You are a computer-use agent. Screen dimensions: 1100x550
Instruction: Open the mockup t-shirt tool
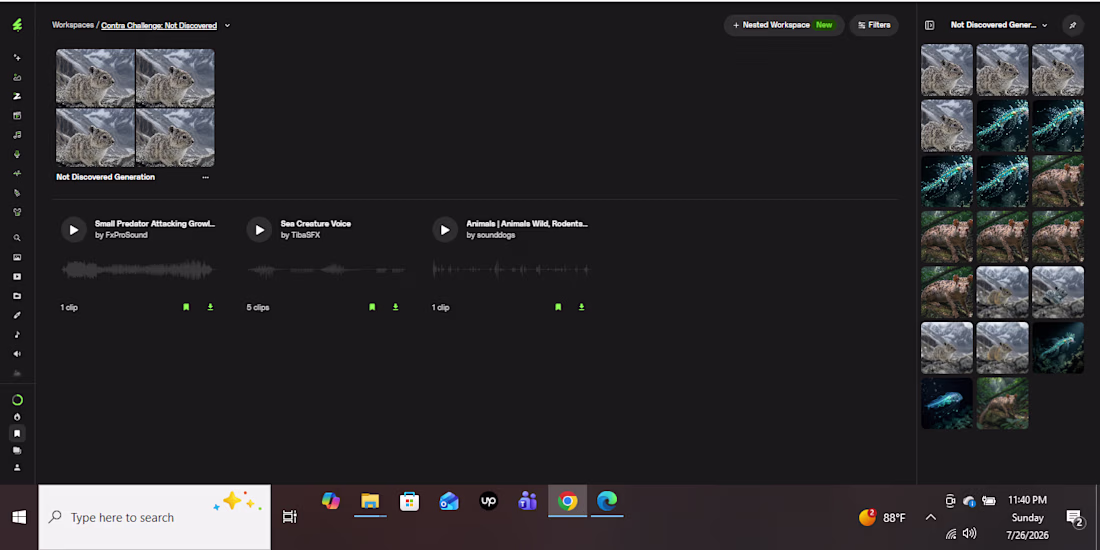point(18,212)
